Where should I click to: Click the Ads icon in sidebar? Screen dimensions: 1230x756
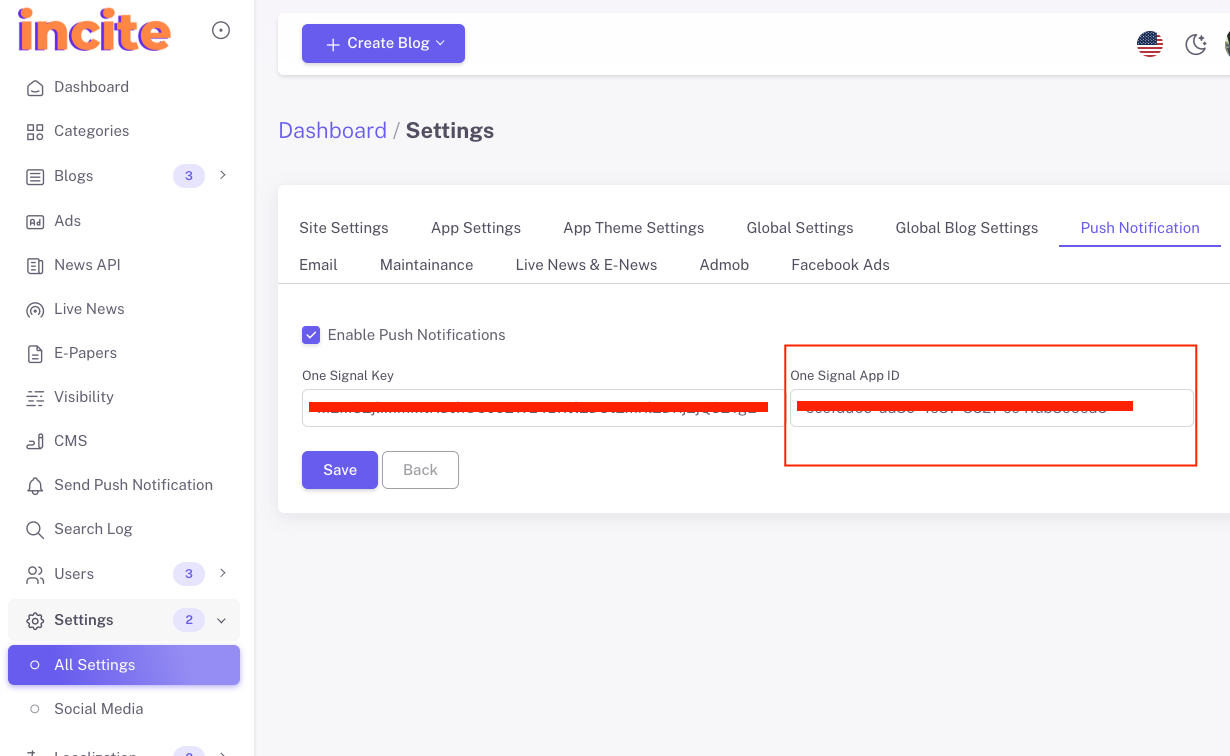click(x=35, y=222)
